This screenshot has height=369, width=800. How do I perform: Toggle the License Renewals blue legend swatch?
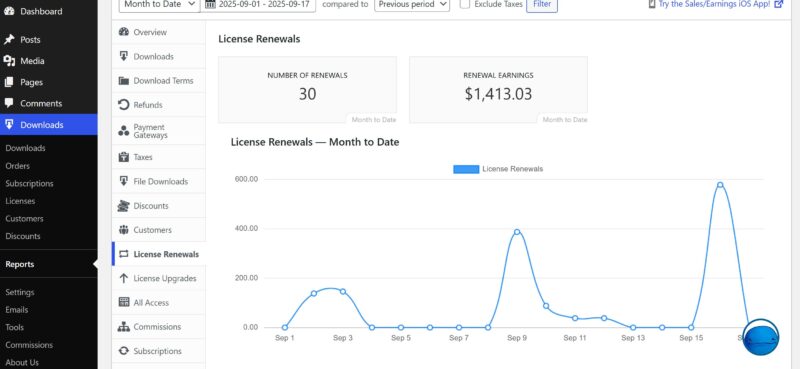(466, 169)
